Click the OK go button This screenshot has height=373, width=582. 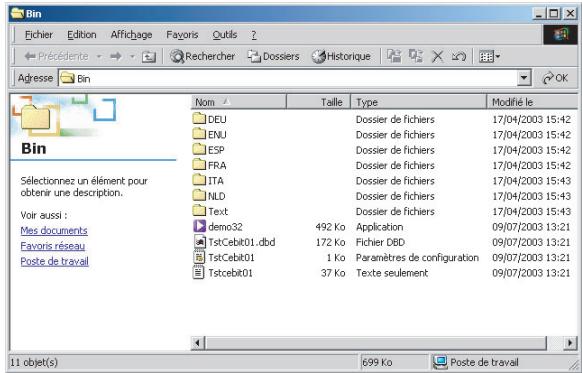[555, 78]
